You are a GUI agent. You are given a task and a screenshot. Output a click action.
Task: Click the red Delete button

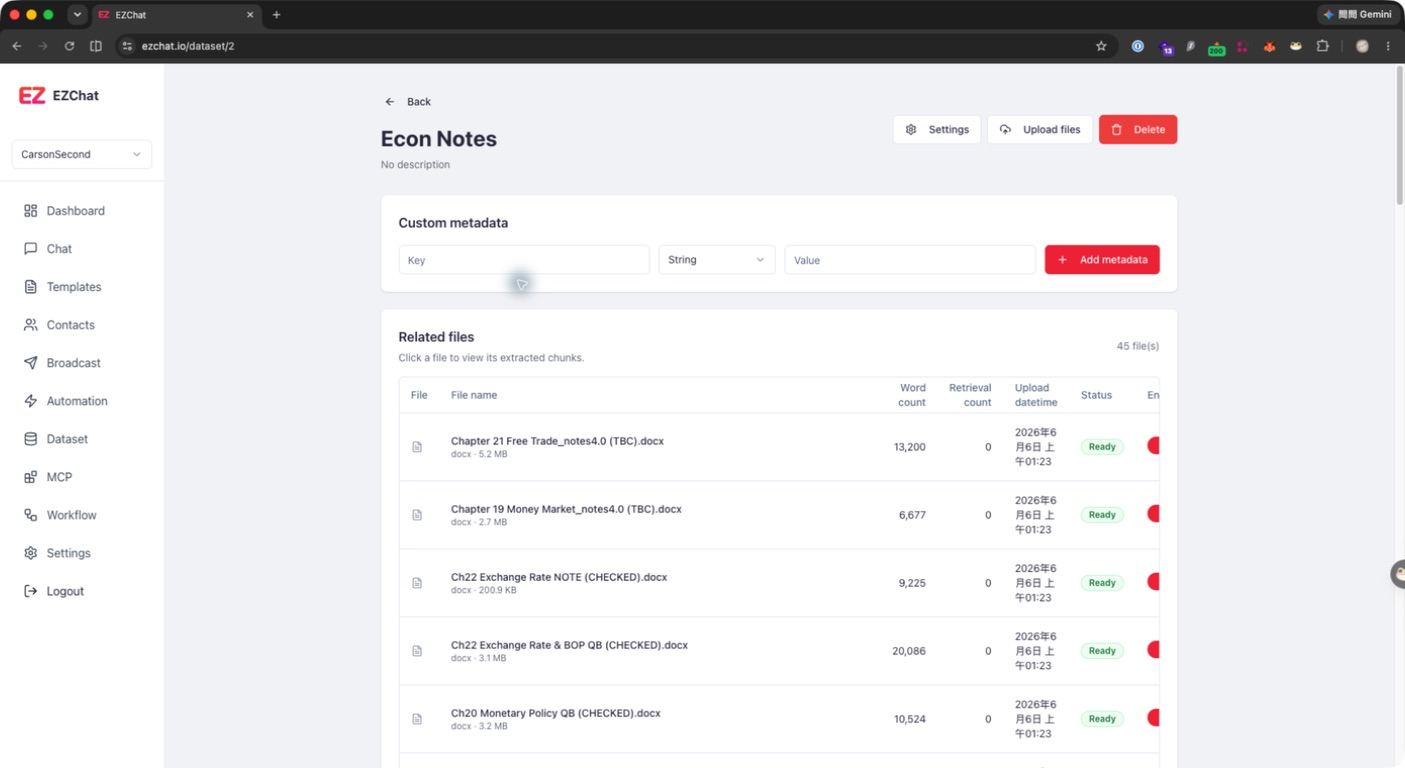pyautogui.click(x=1138, y=129)
